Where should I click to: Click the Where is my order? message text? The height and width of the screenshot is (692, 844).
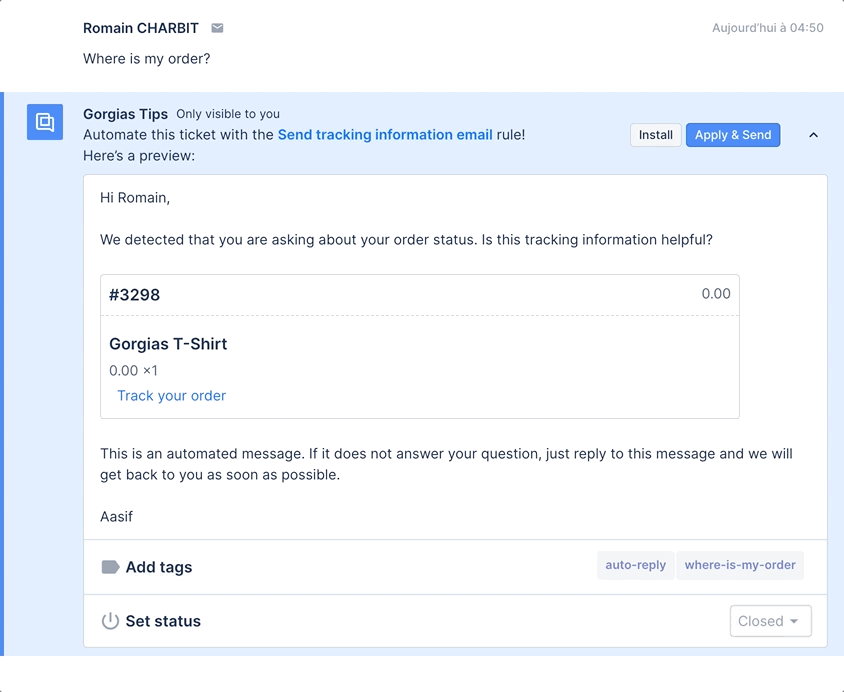[146, 59]
